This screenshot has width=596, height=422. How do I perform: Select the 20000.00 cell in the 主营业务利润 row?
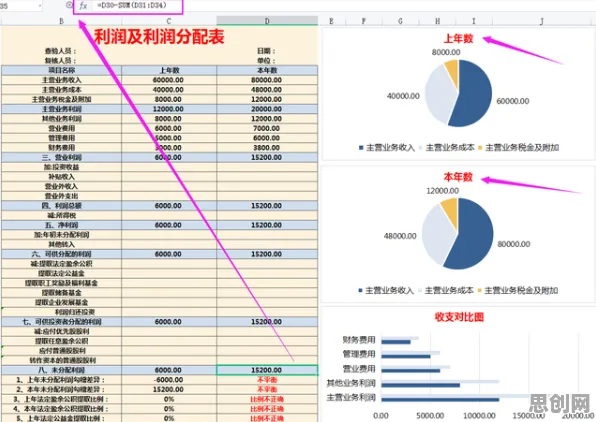[267, 109]
